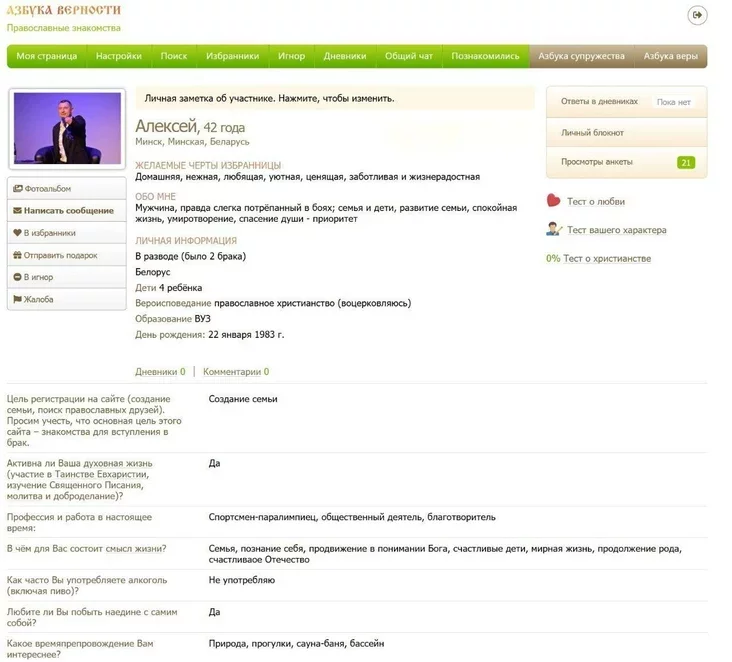Click the character test person icon
The height and width of the screenshot is (662, 732).
pos(553,229)
